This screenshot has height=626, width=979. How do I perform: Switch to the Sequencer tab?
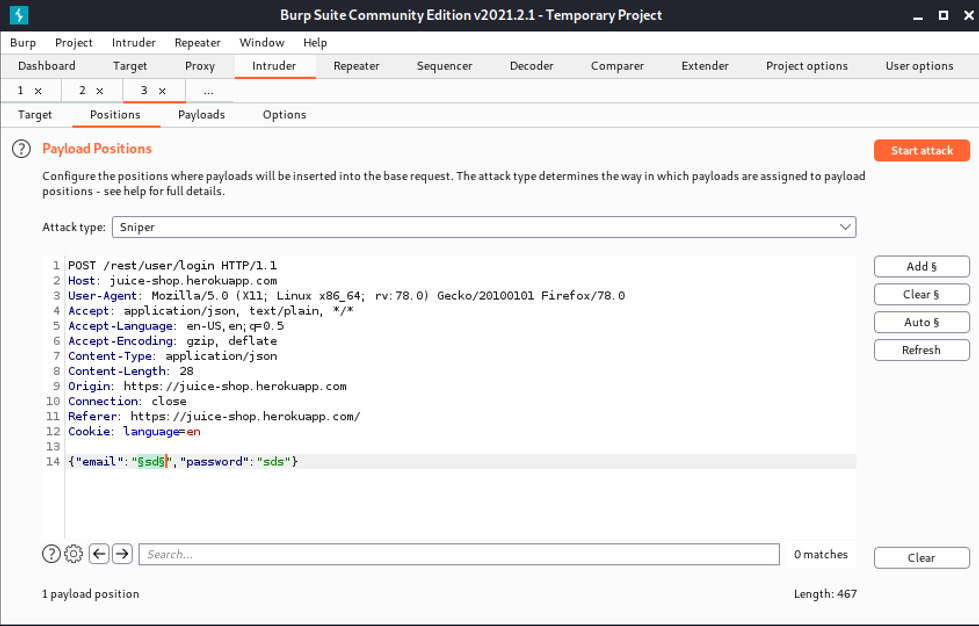pyautogui.click(x=445, y=66)
